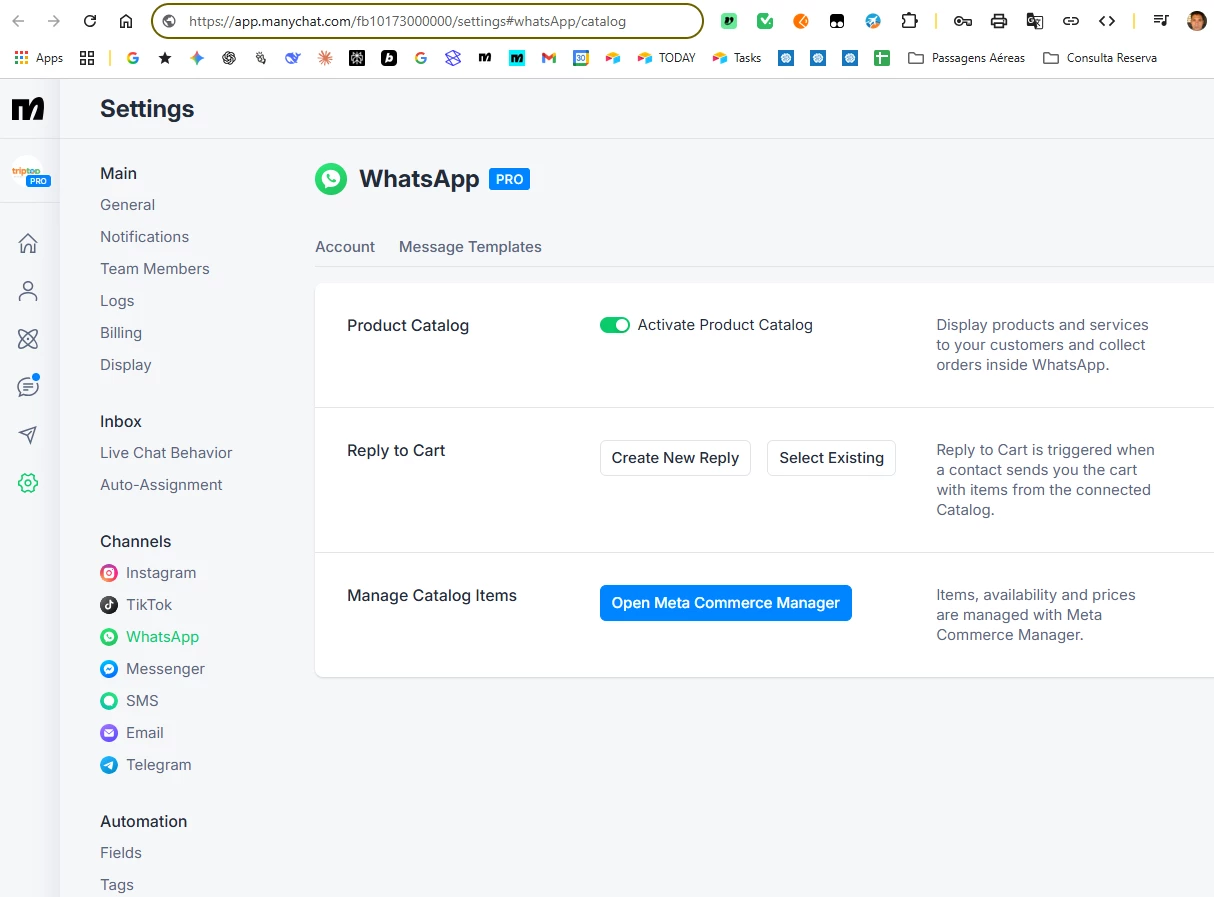Click the translate icon in browser toolbar
1214x897 pixels.
coord(1035,21)
